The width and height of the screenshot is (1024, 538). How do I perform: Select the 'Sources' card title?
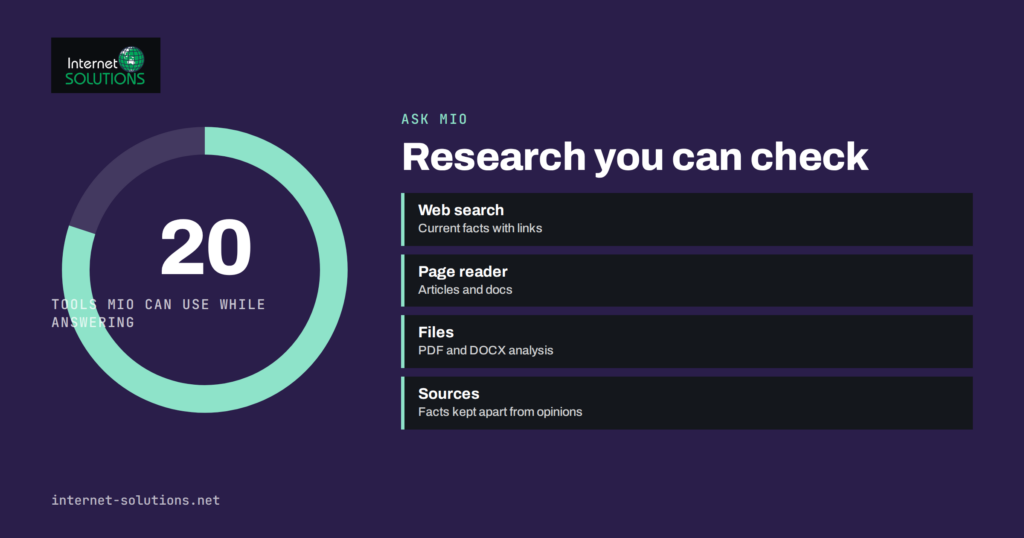coord(449,394)
